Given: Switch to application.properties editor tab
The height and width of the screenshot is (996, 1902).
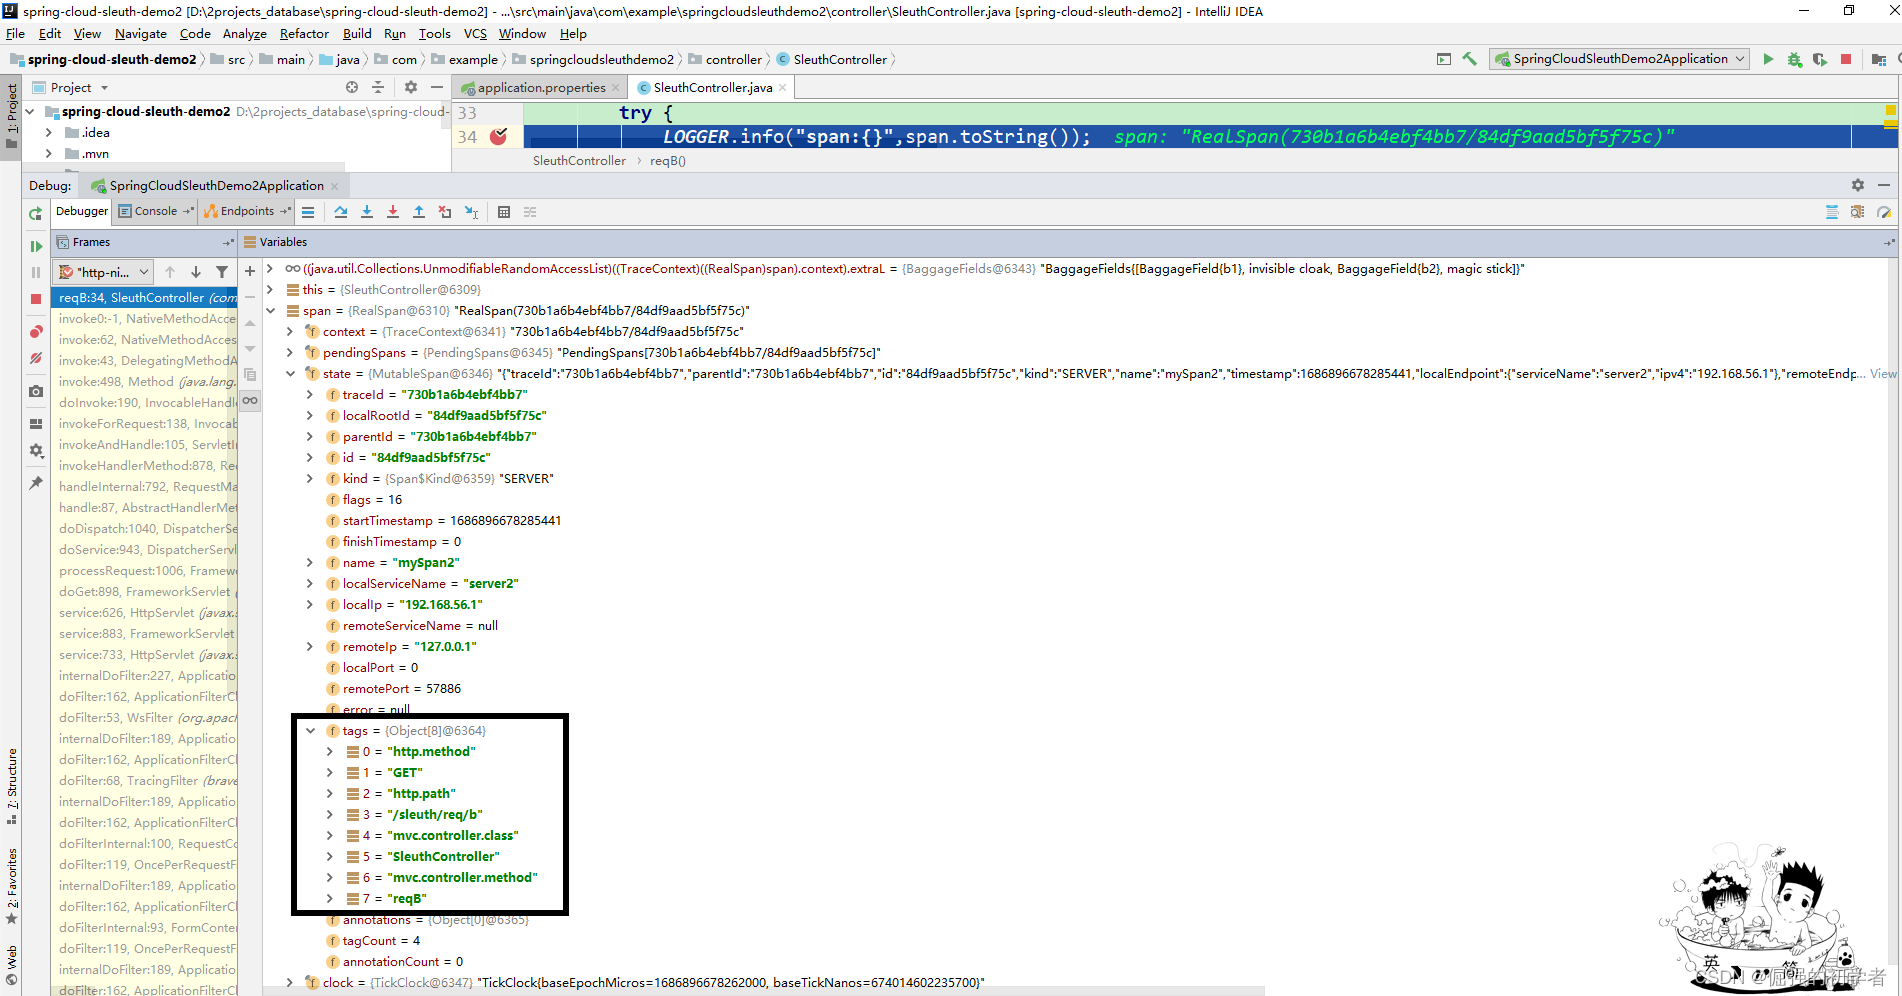Looking at the screenshot, I should [x=541, y=87].
